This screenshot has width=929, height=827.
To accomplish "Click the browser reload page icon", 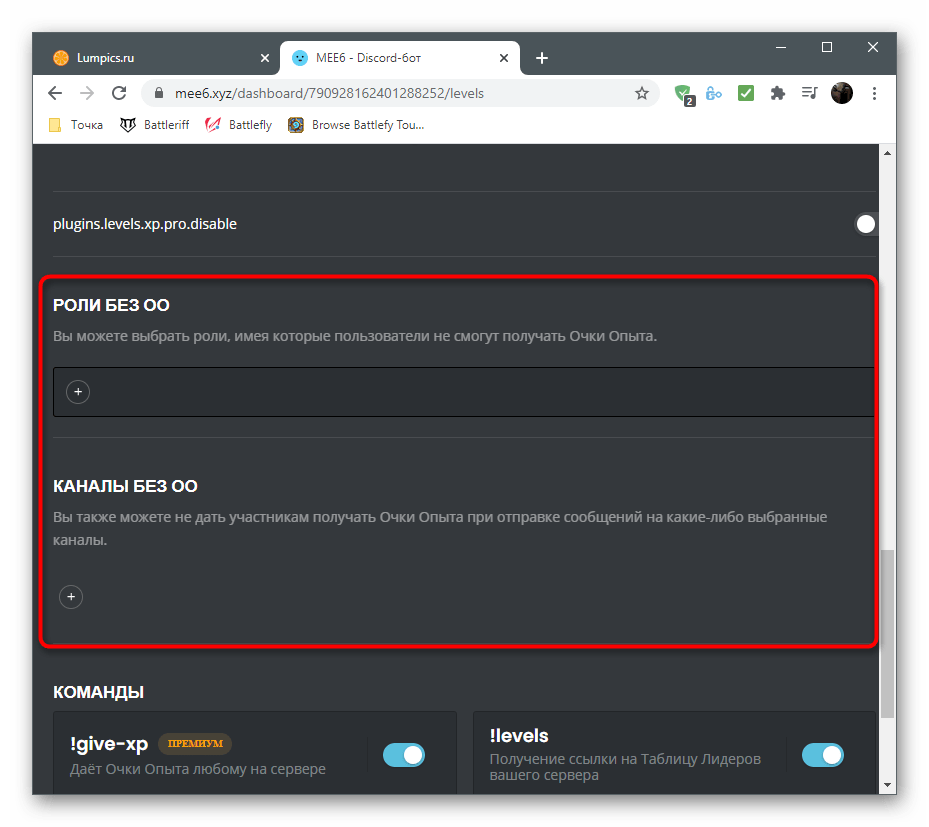I will click(x=118, y=93).
